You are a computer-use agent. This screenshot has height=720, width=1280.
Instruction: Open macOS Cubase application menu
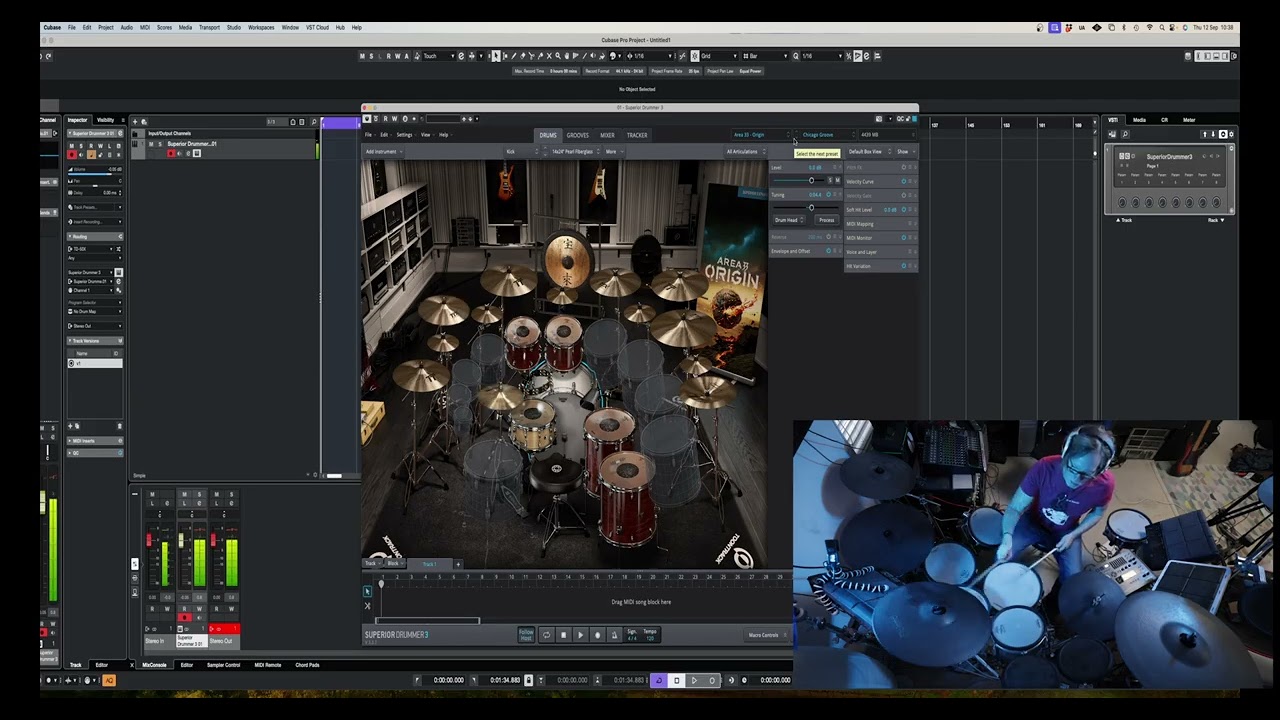click(x=51, y=27)
